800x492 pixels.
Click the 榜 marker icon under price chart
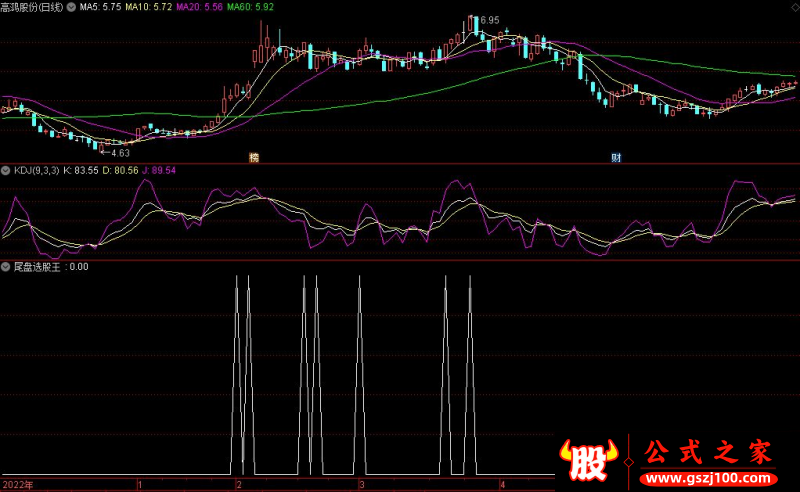click(x=254, y=158)
